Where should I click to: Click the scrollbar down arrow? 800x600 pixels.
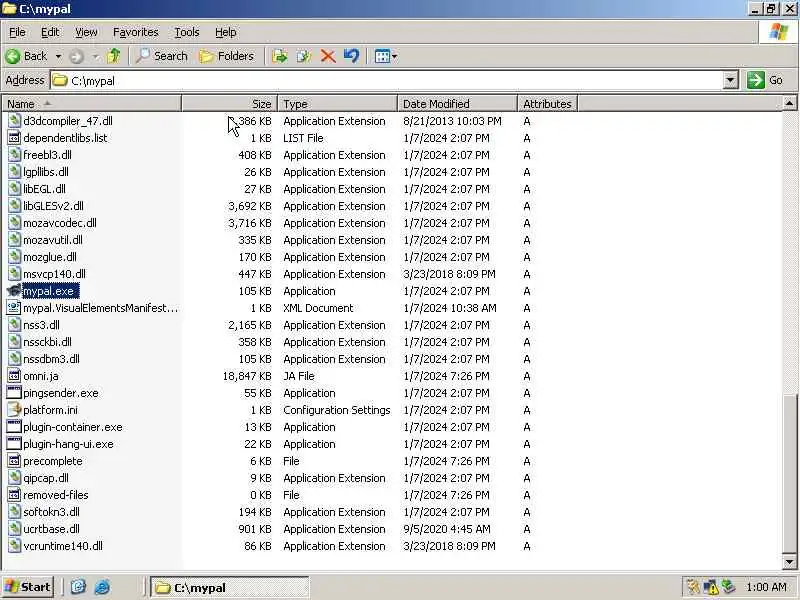pyautogui.click(x=789, y=562)
